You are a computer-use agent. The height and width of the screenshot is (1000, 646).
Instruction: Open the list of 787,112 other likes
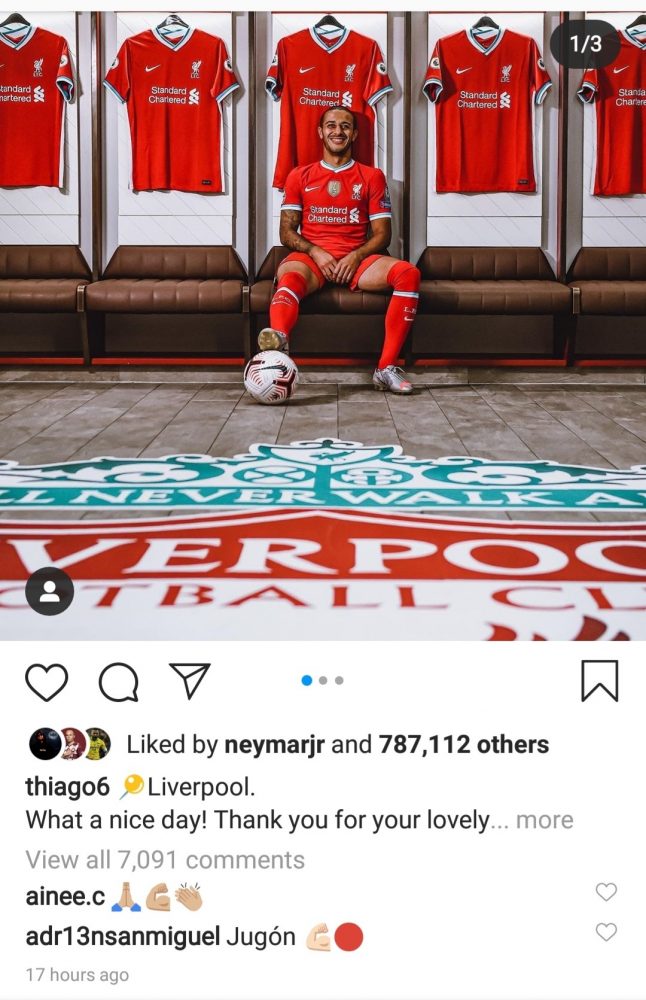pyautogui.click(x=464, y=744)
